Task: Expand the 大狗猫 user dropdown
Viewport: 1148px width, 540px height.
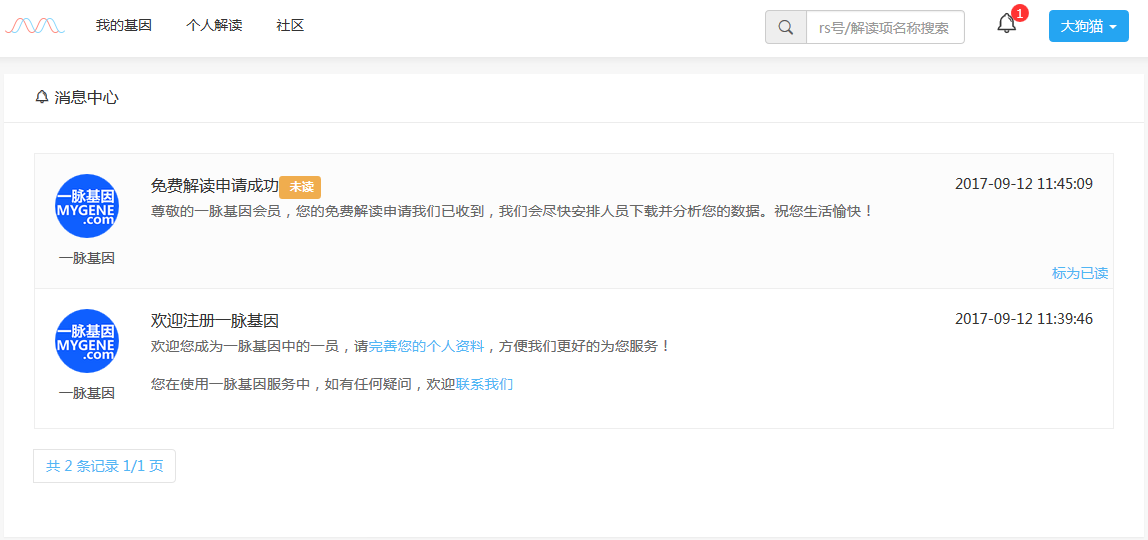Action: coord(1089,26)
